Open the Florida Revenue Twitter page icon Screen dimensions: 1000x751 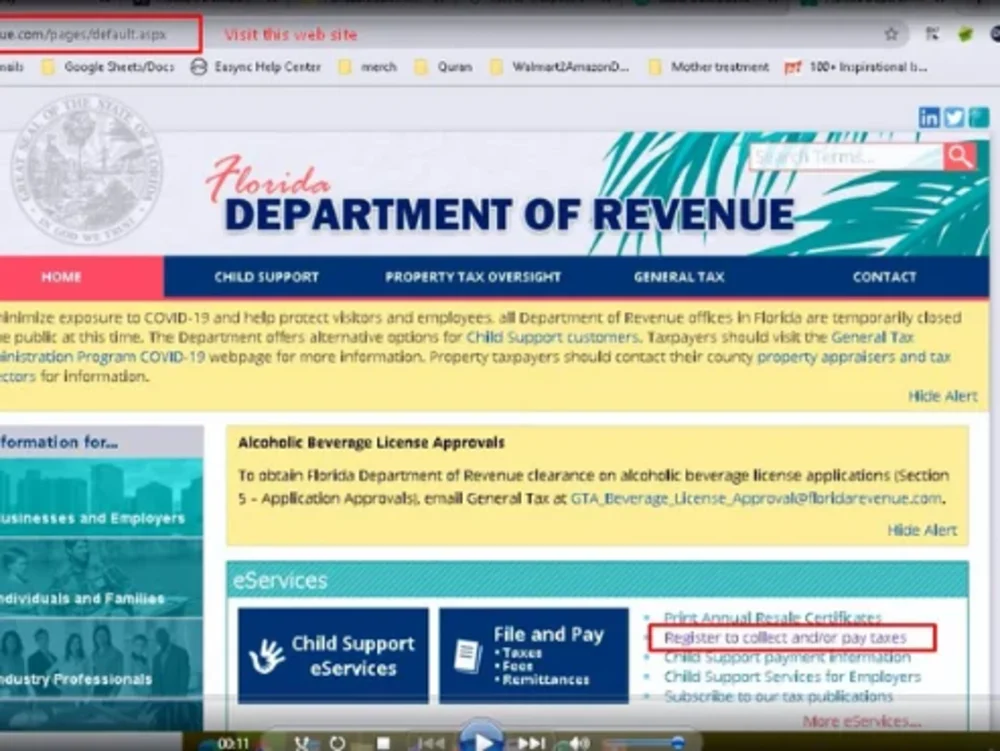[954, 117]
